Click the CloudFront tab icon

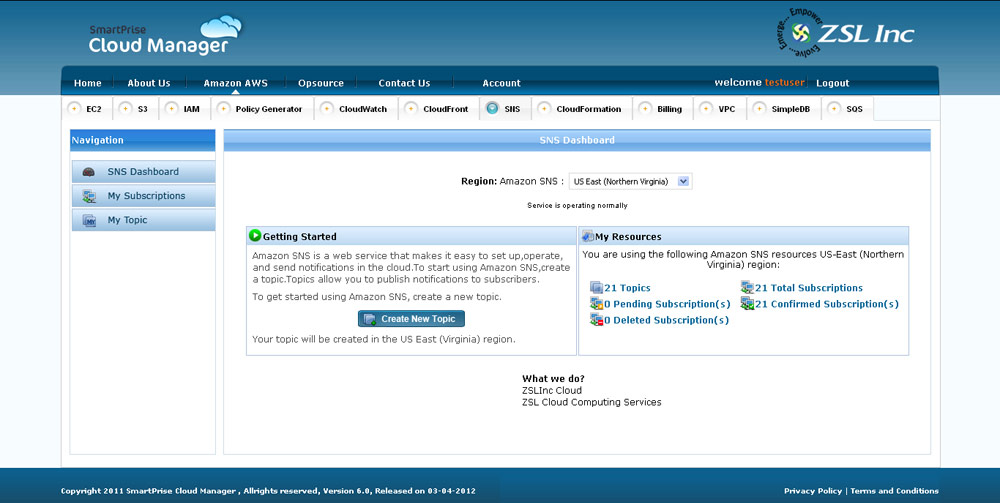point(411,109)
